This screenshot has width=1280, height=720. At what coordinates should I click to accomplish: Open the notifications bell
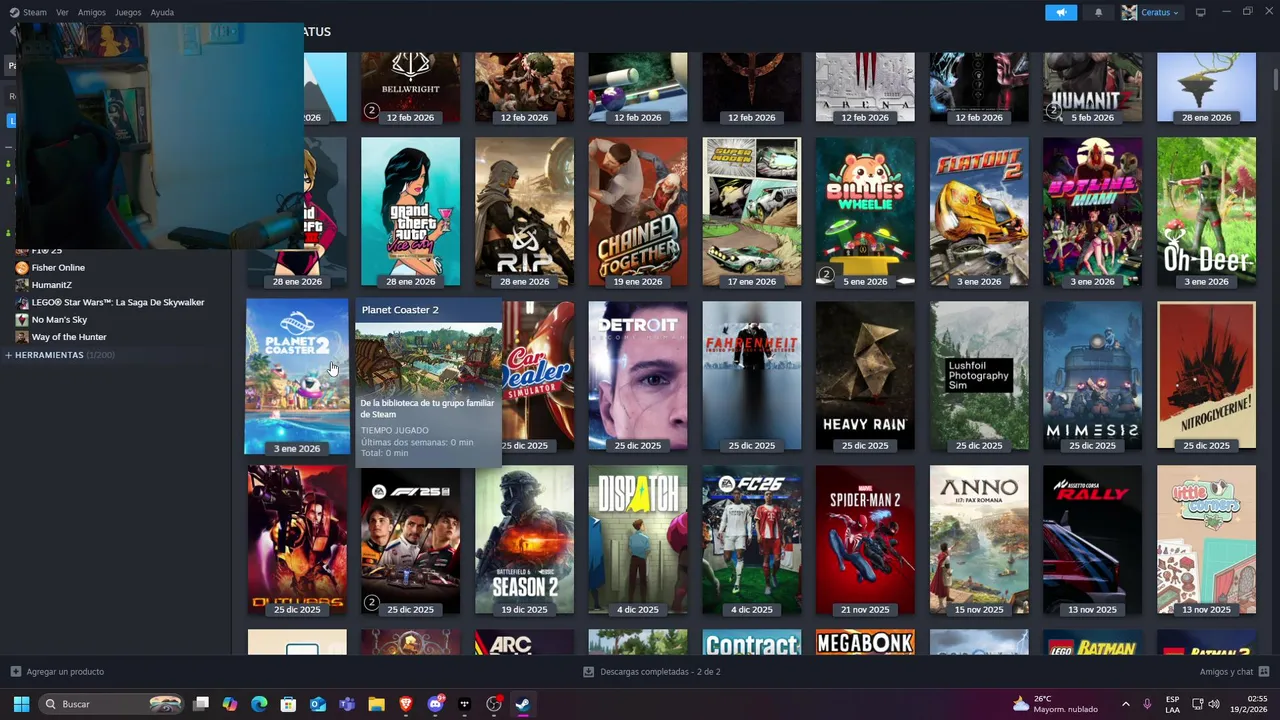1098,12
